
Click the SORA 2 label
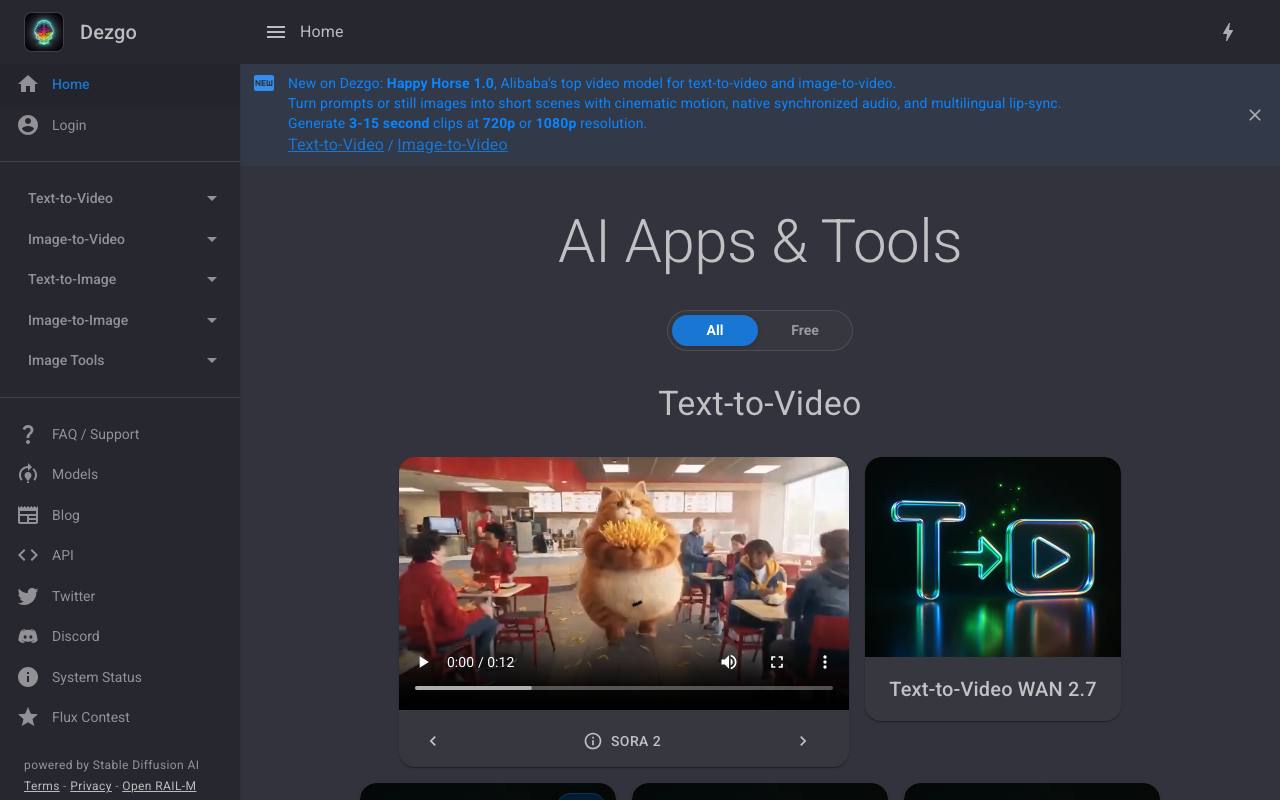[x=636, y=741]
